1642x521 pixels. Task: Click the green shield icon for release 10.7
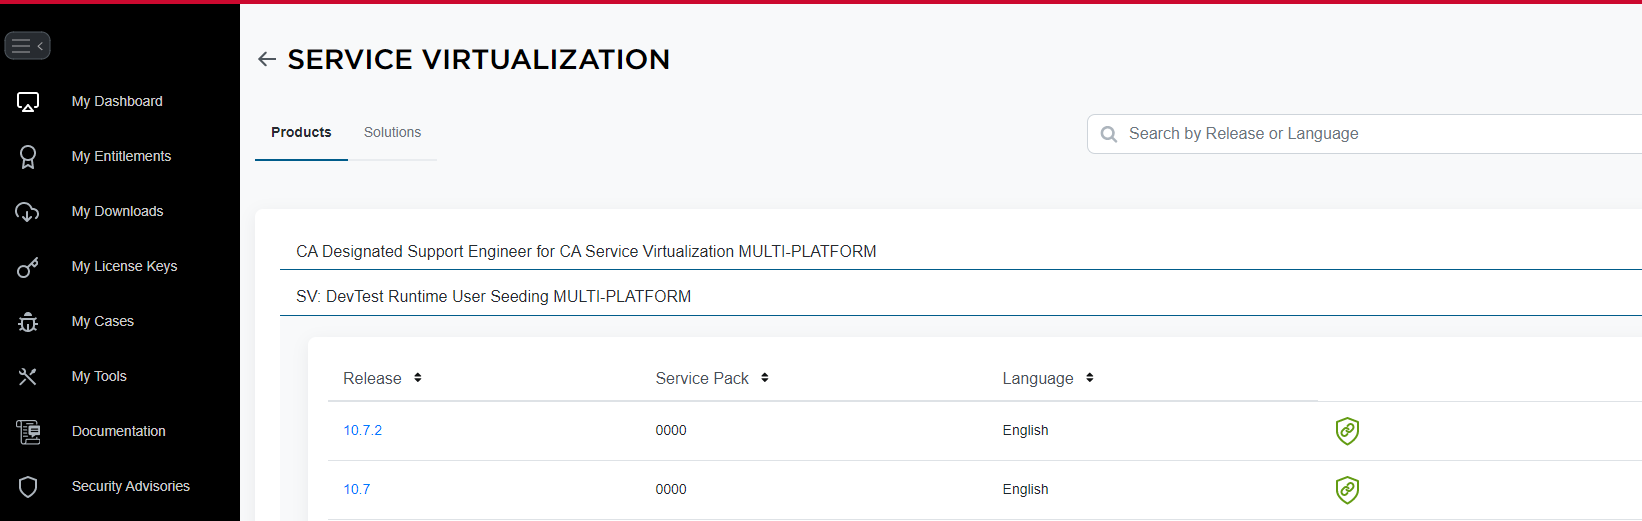1347,490
